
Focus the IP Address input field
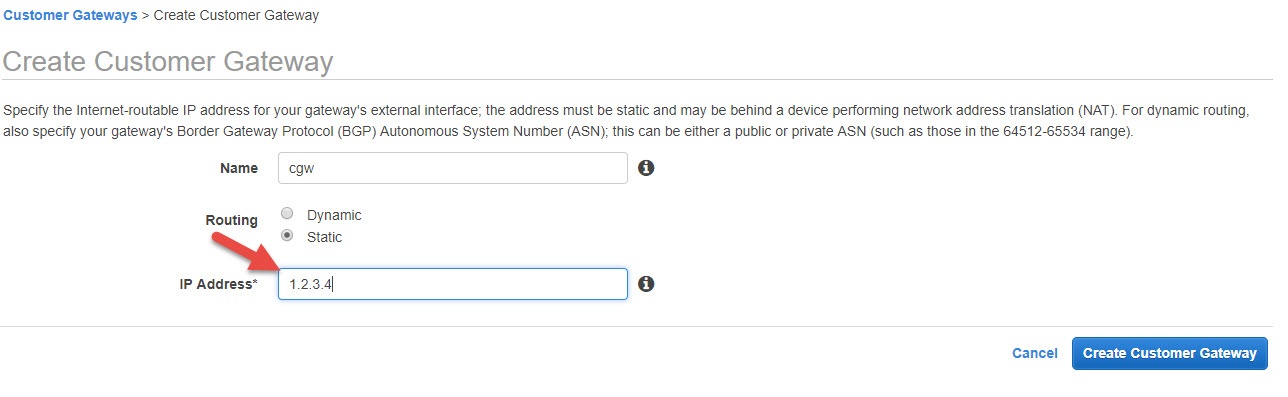[453, 284]
